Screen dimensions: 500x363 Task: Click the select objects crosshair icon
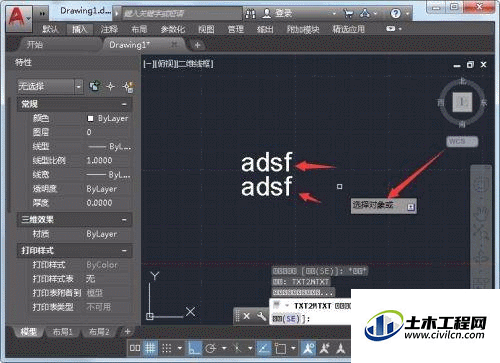point(110,87)
